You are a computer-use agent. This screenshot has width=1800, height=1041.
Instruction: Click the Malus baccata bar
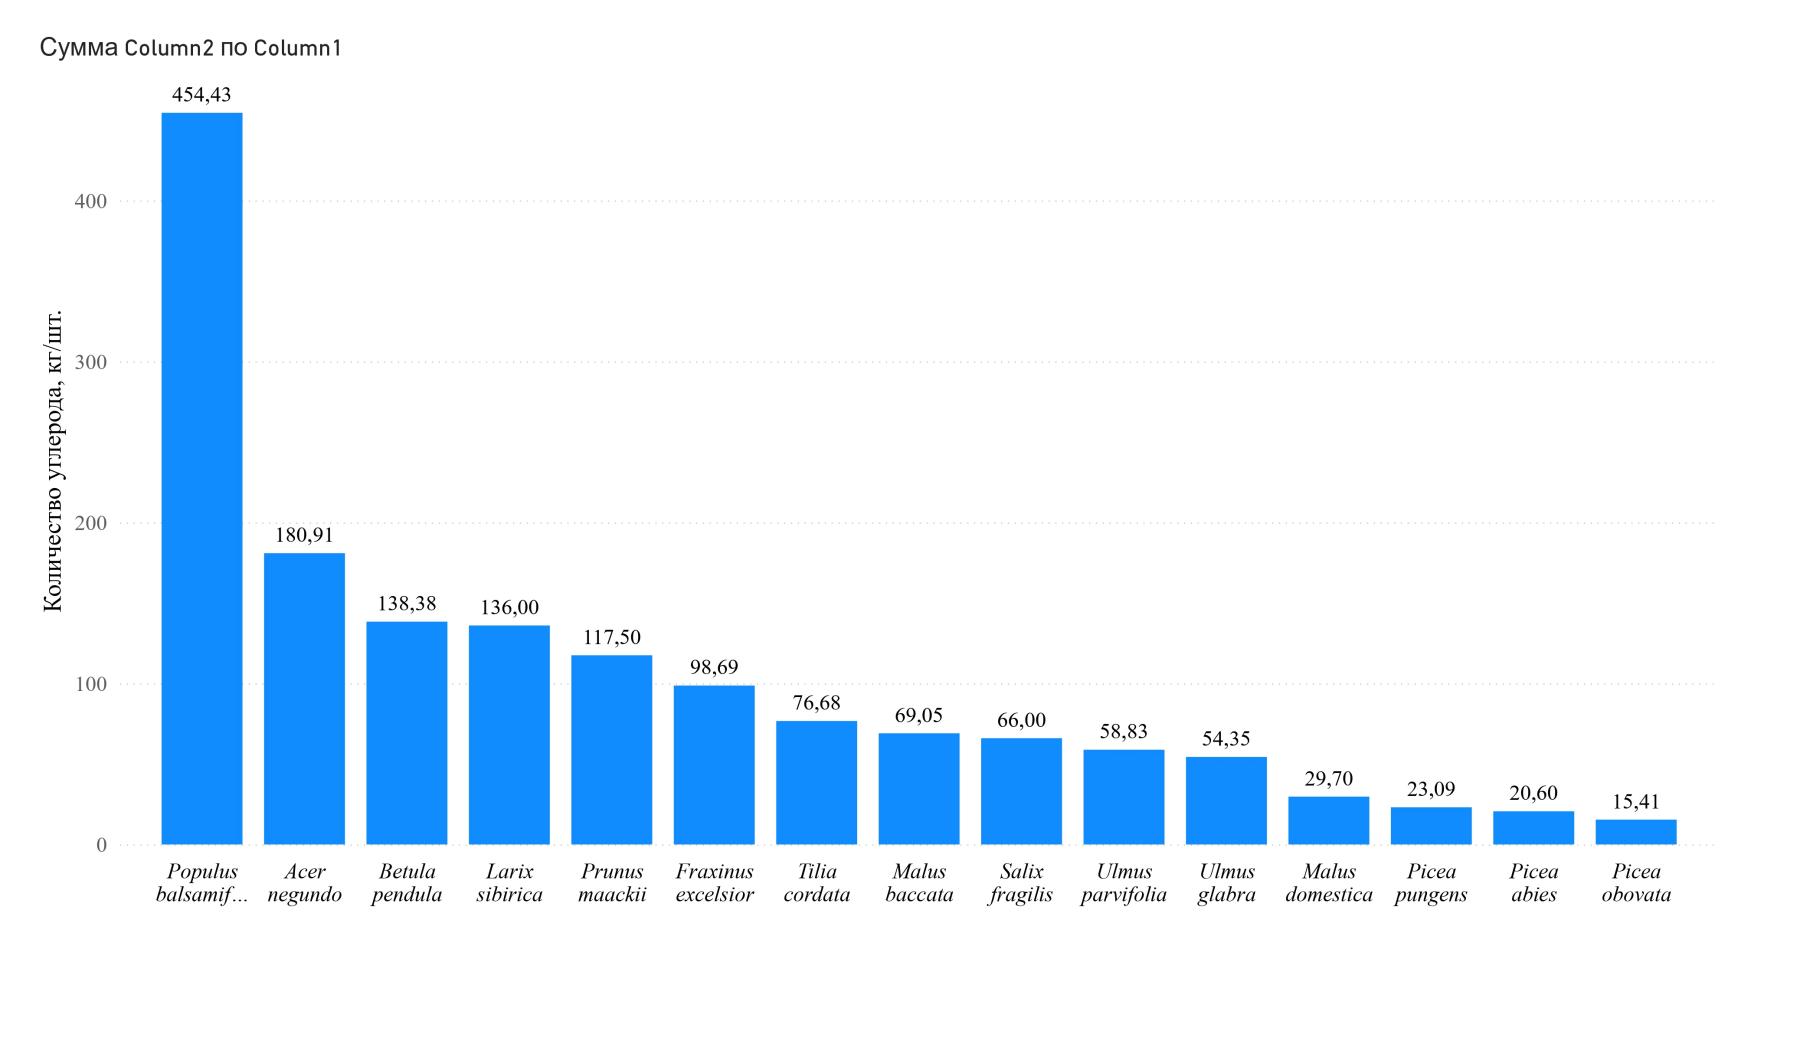(x=919, y=789)
